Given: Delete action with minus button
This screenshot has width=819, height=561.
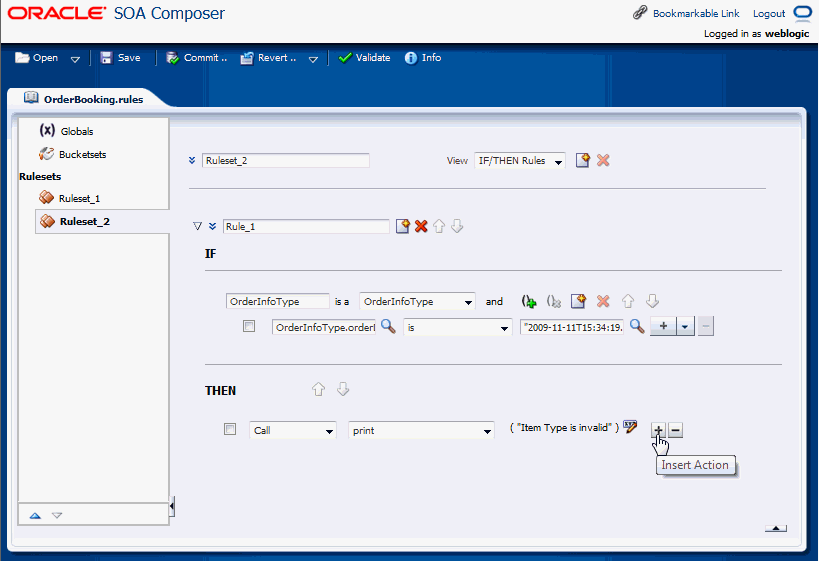Looking at the screenshot, I should [675, 430].
